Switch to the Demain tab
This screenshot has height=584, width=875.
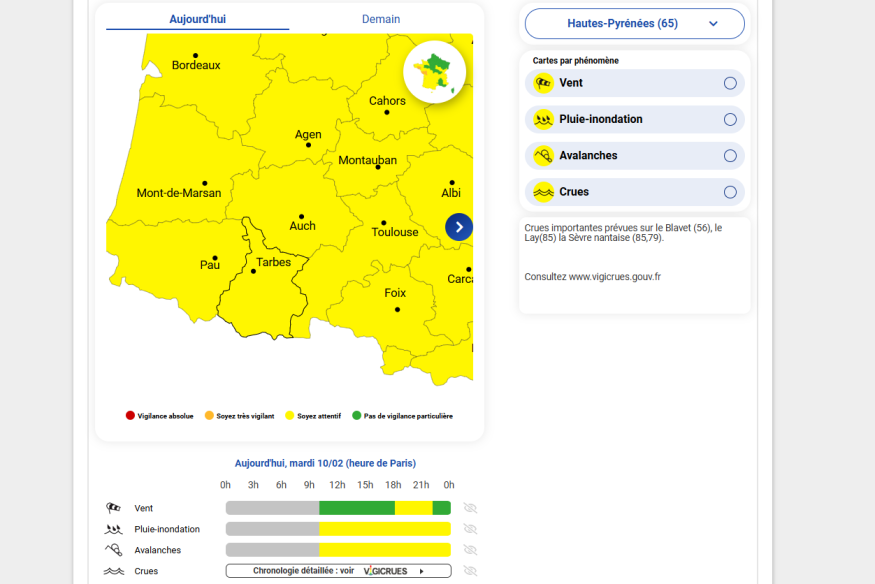pos(380,19)
